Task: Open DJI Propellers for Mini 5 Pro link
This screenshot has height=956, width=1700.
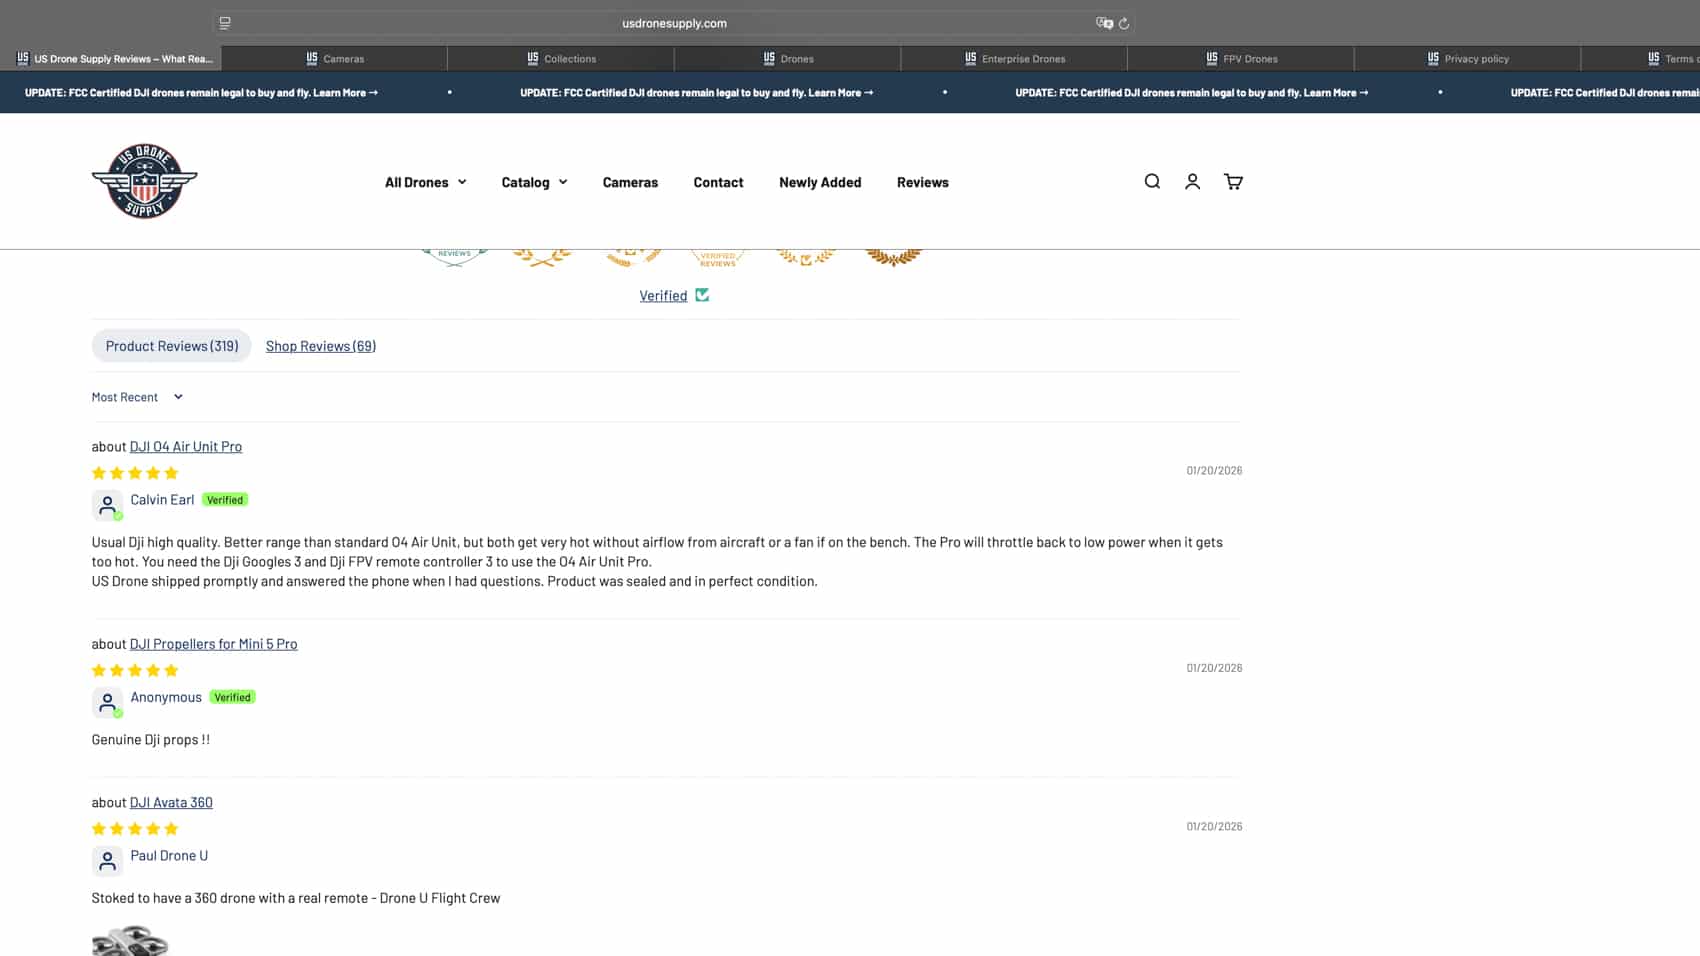Action: click(x=213, y=644)
